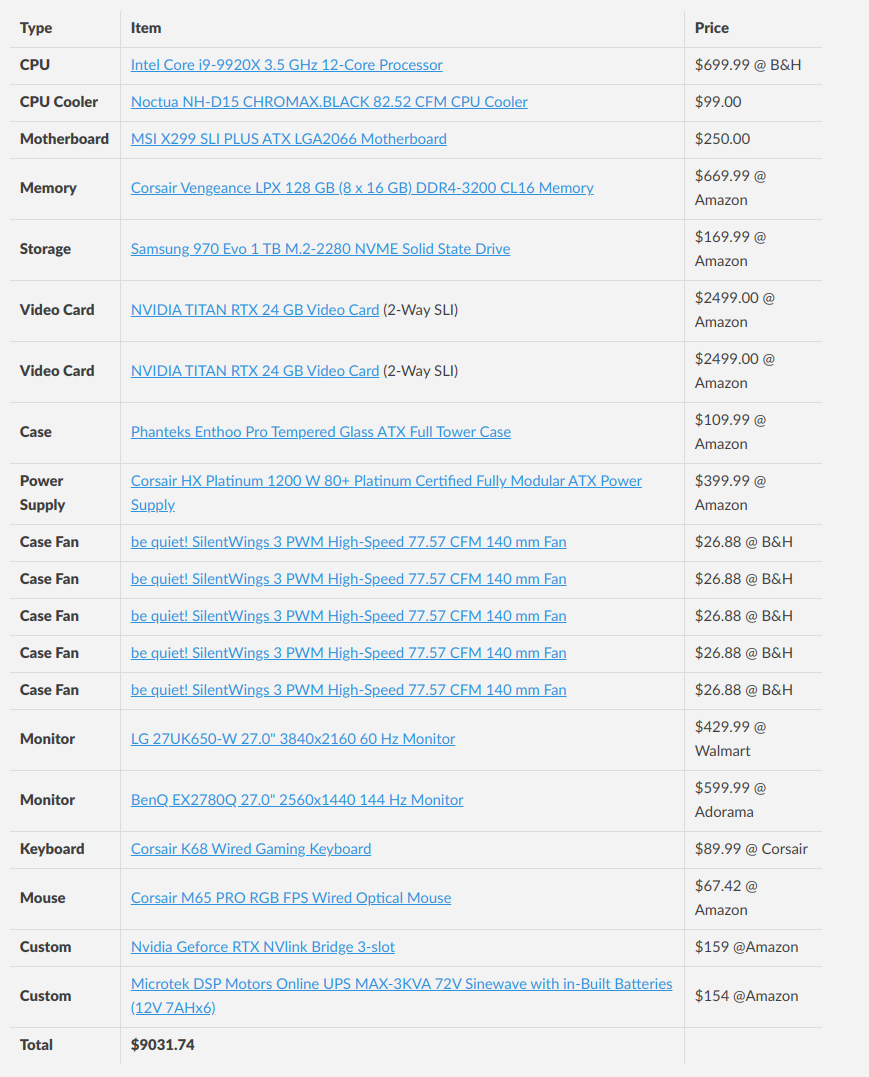Open the Intel Core i9-9920X processor link
This screenshot has height=1077, width=869.
point(286,65)
